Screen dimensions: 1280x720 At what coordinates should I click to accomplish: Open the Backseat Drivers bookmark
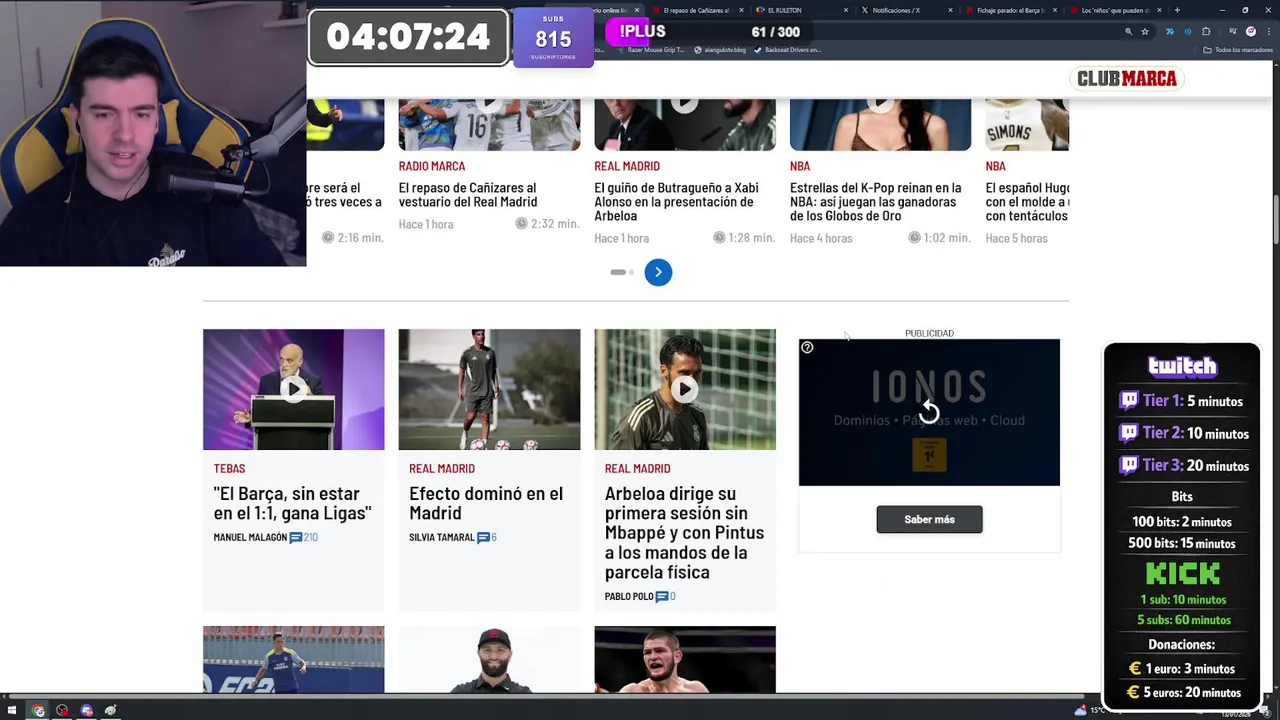[787, 49]
